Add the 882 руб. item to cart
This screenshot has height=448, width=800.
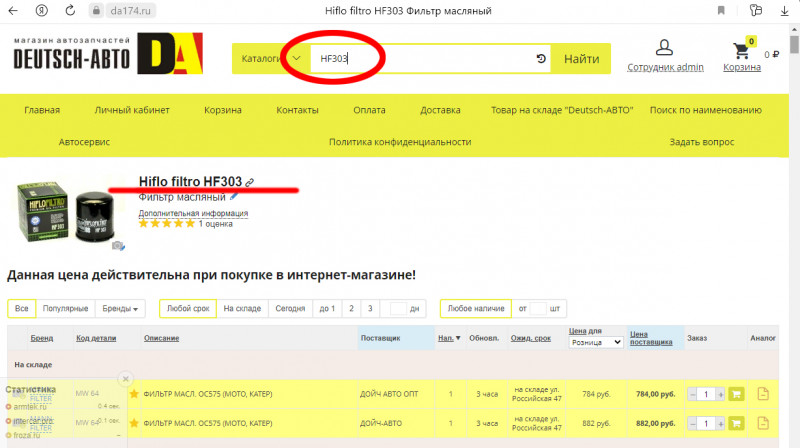pyautogui.click(x=736, y=423)
